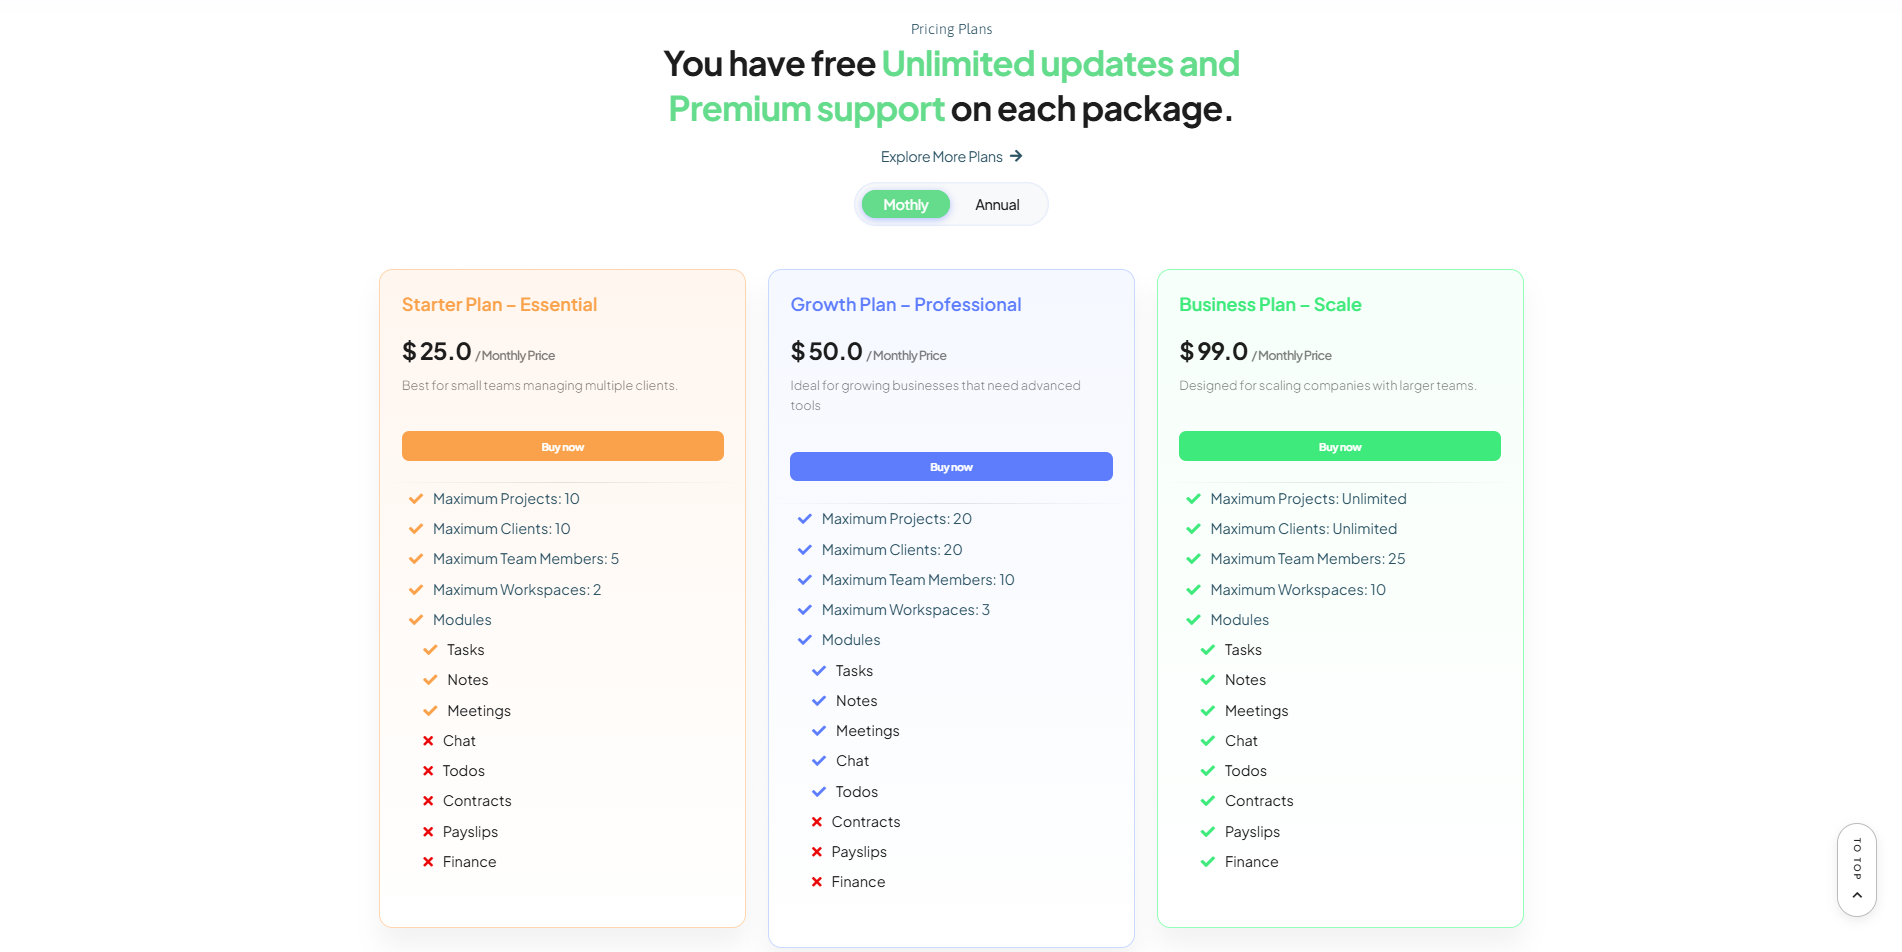
Task: Click the blue checkmark beside Growth Todos
Action: [x=819, y=792]
